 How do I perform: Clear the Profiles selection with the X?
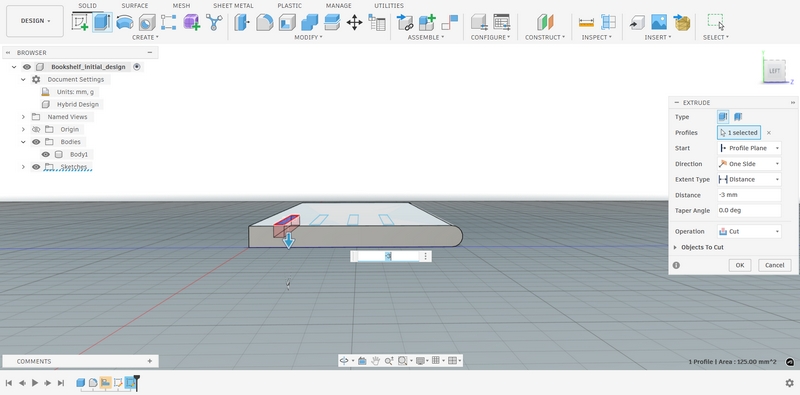coord(769,133)
